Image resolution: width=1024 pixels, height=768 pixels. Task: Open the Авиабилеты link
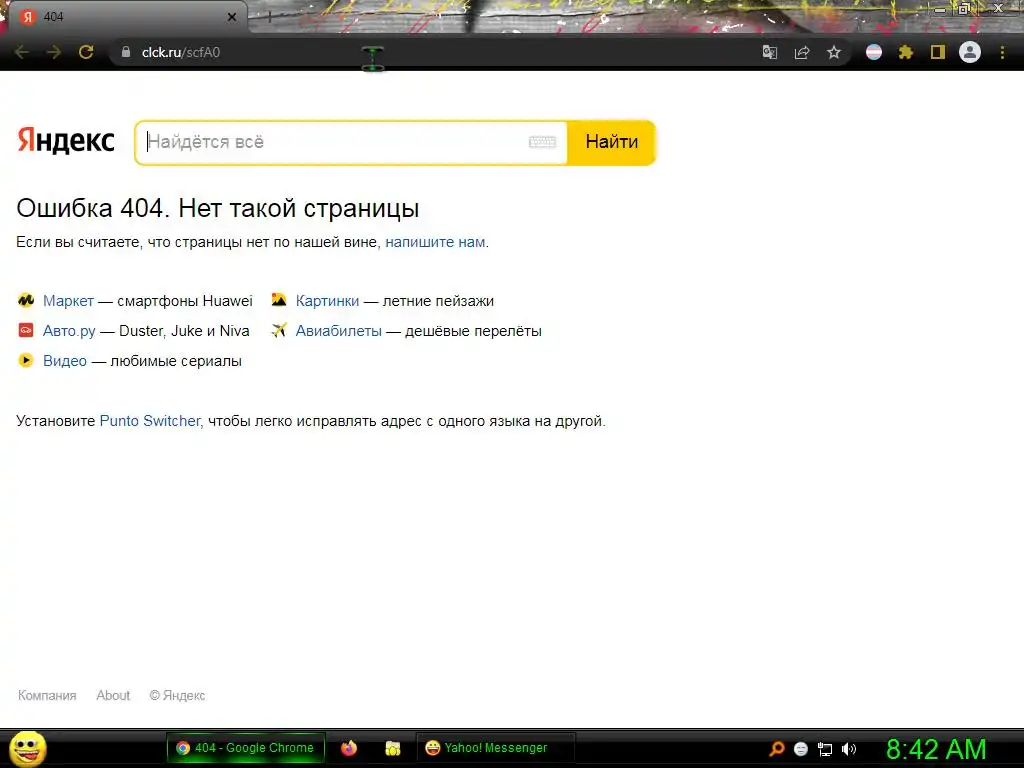click(339, 331)
